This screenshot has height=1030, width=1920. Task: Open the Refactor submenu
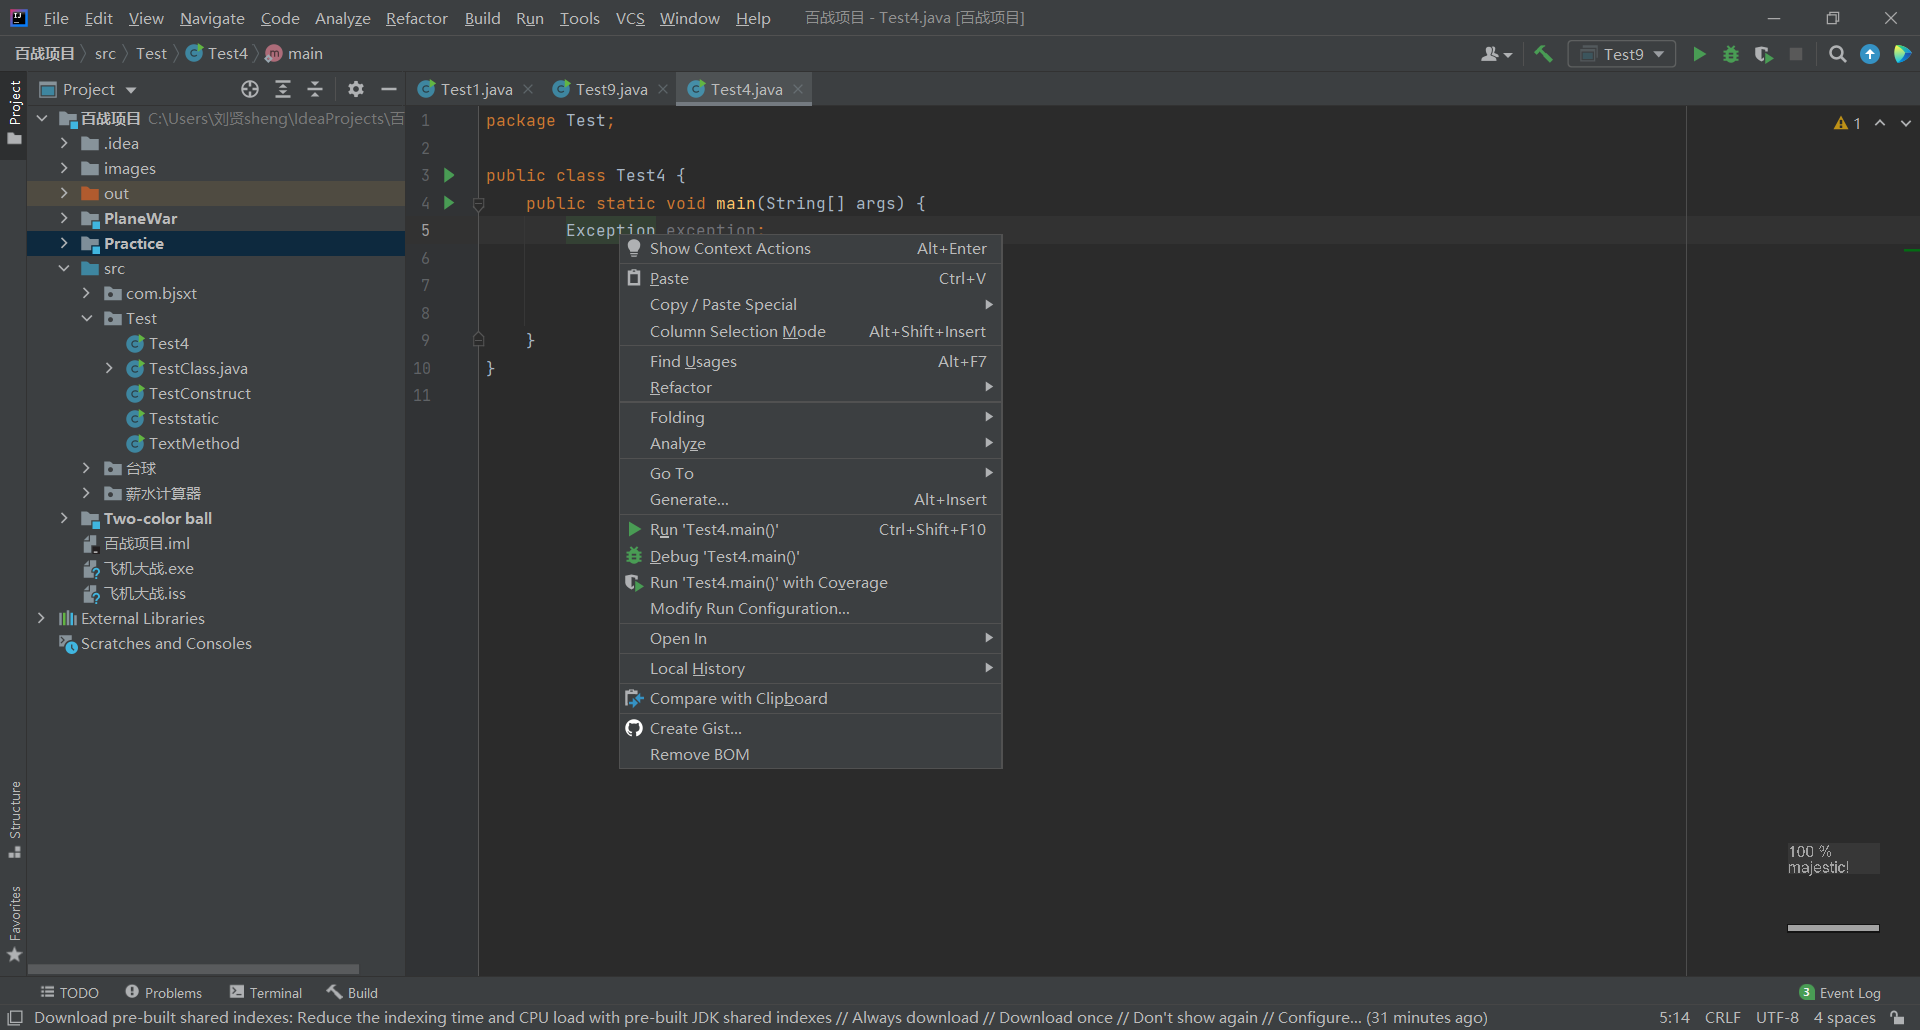coord(810,388)
